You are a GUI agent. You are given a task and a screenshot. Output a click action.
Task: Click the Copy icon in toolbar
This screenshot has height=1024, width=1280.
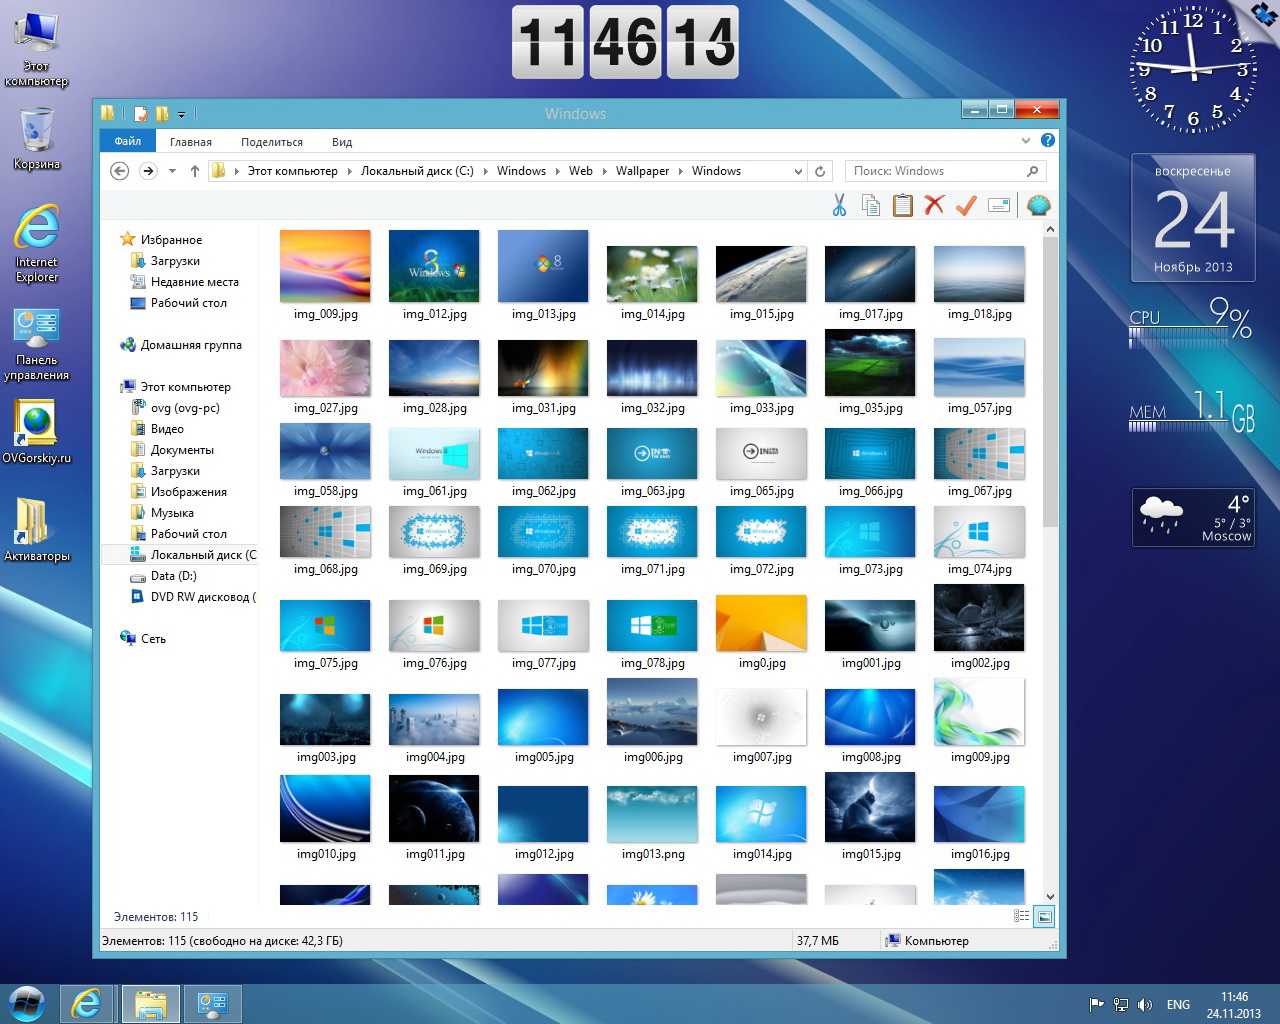871,206
